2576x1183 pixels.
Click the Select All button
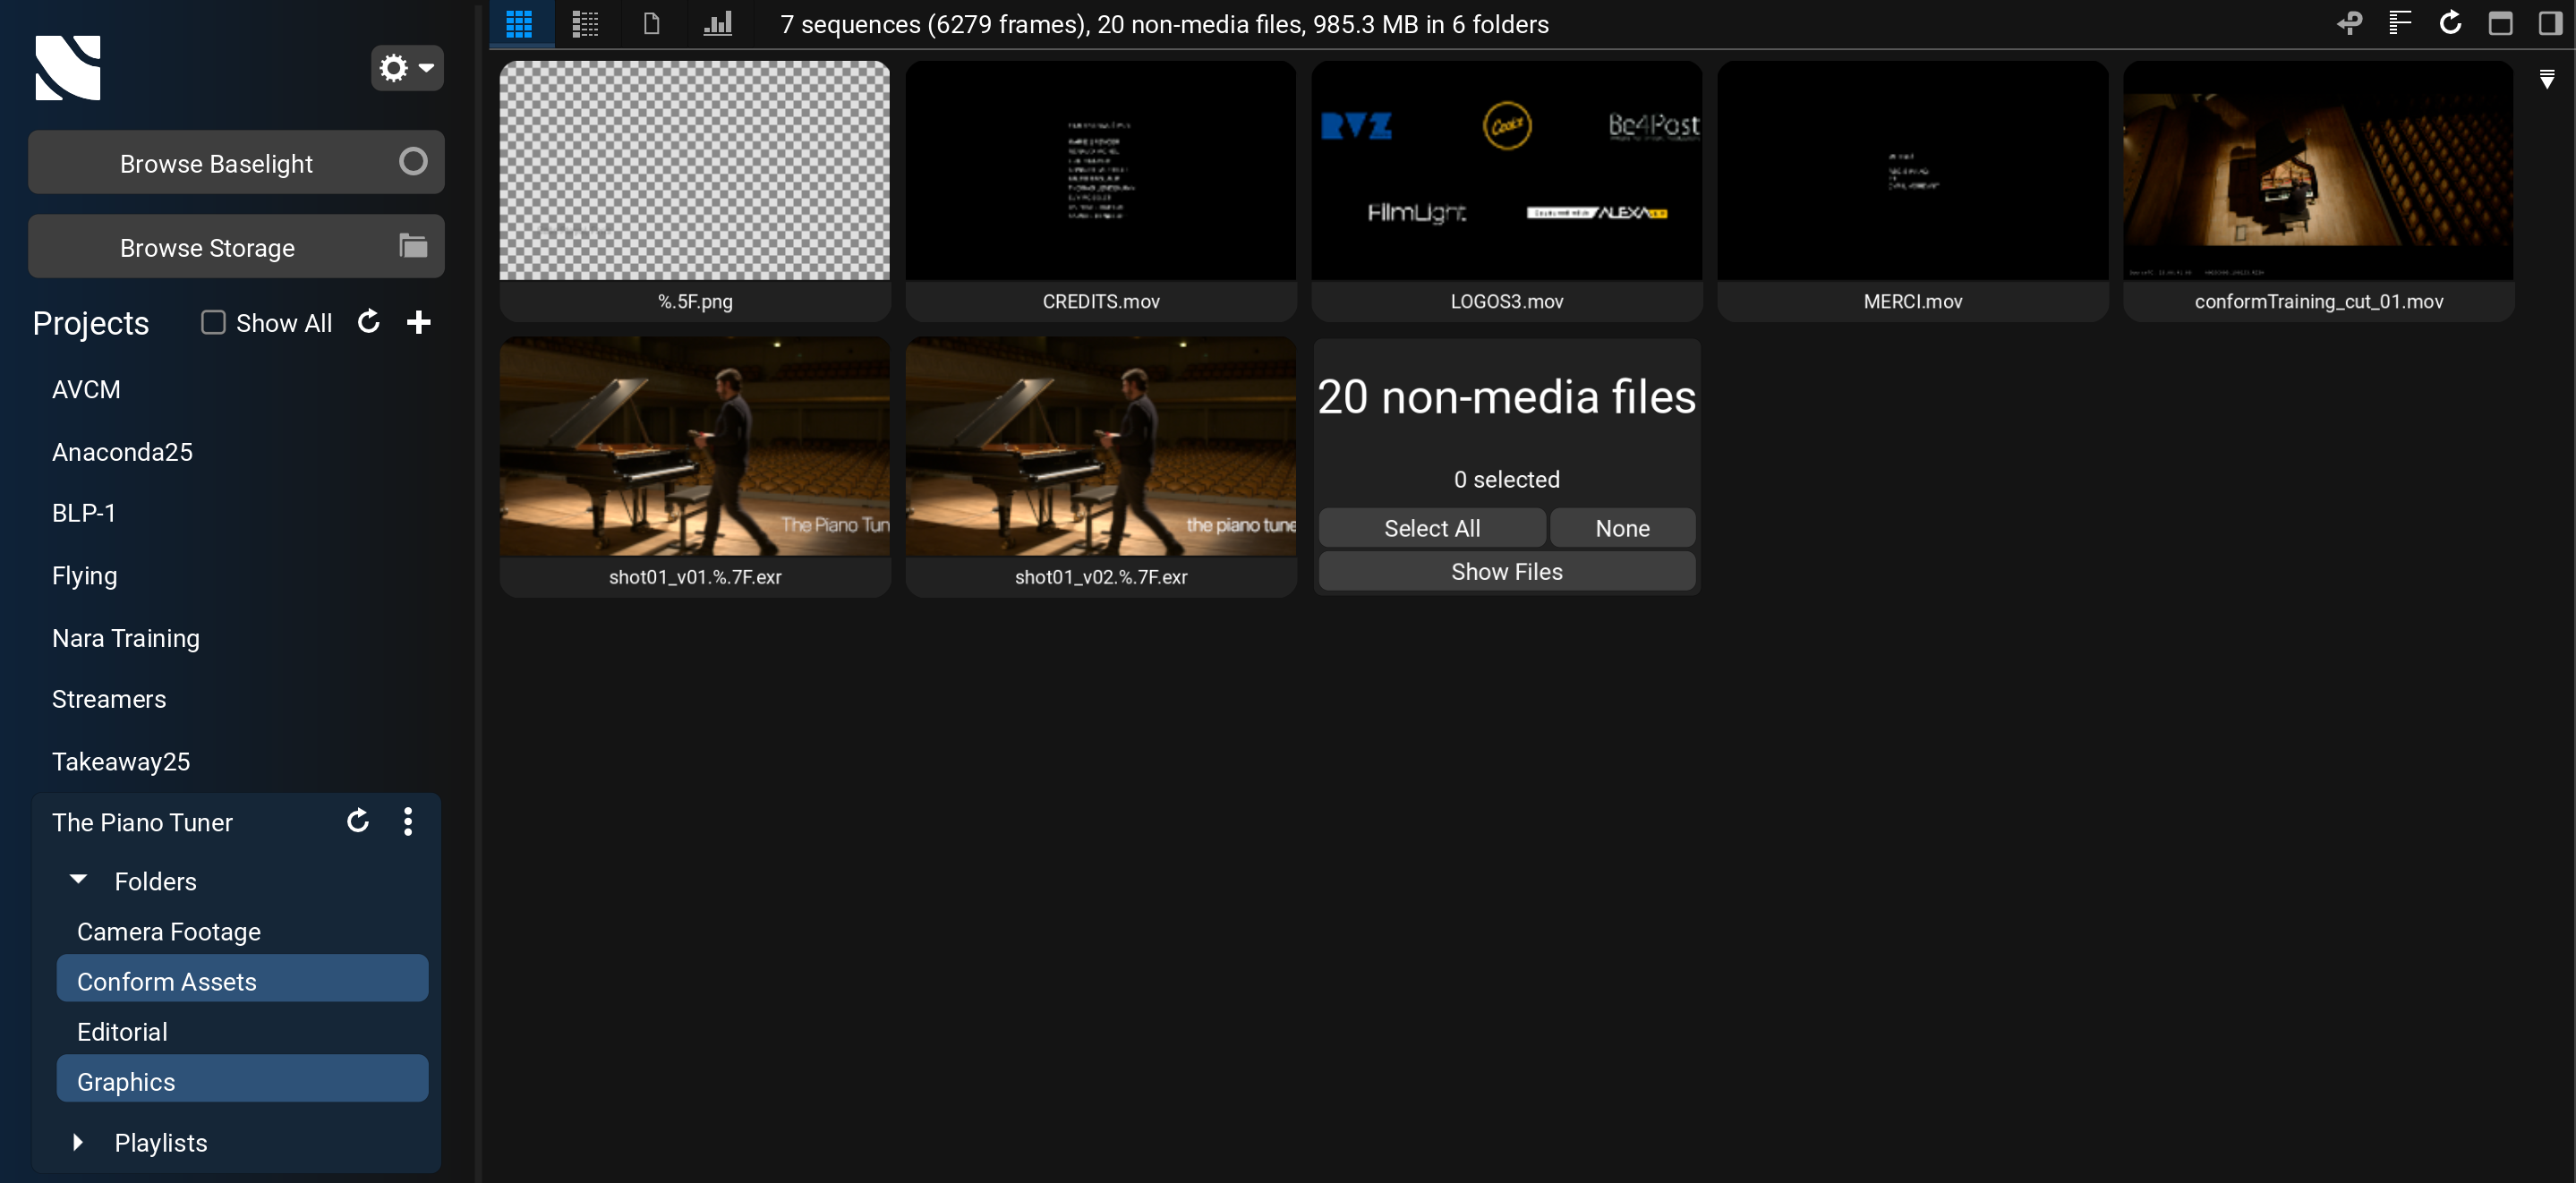1431,528
